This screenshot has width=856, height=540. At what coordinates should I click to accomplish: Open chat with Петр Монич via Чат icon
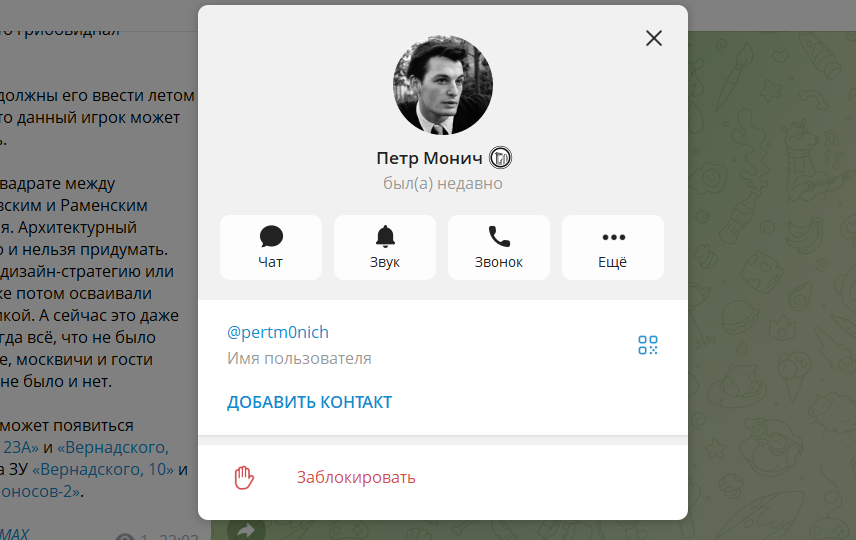click(x=271, y=247)
